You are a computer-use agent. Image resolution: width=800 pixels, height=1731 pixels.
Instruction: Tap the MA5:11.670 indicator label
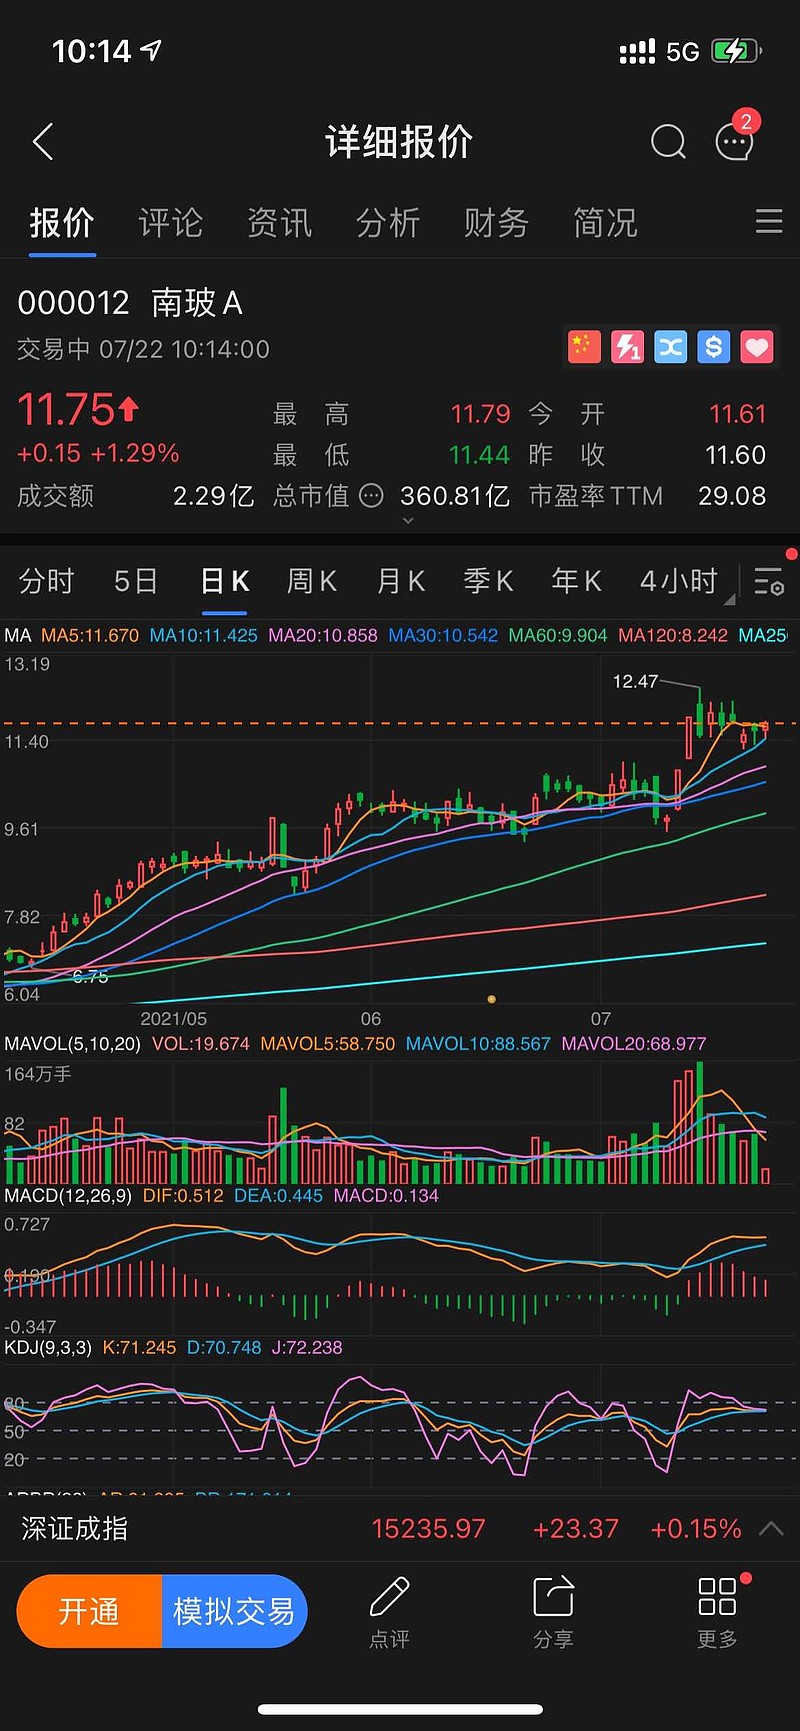pyautogui.click(x=90, y=635)
